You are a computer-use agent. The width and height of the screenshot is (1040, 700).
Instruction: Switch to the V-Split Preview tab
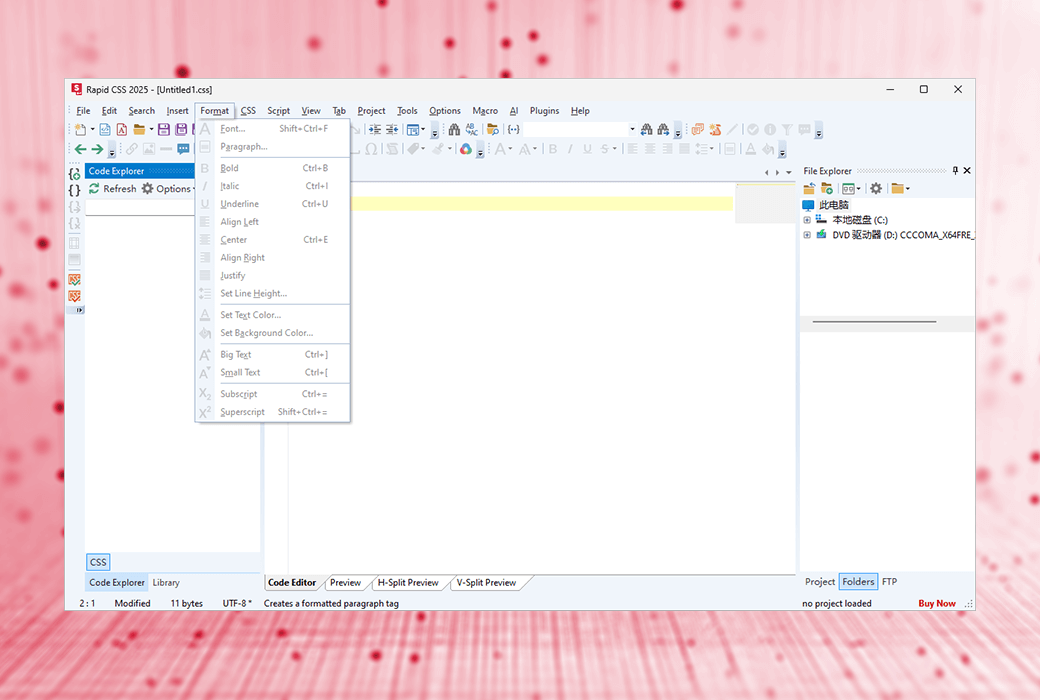[x=486, y=583]
